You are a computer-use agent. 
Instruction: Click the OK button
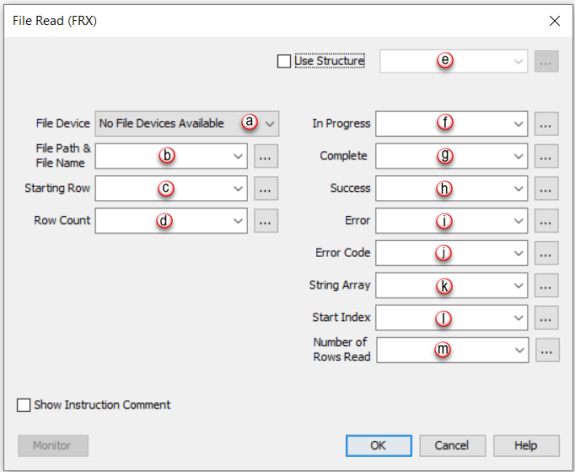[379, 446]
